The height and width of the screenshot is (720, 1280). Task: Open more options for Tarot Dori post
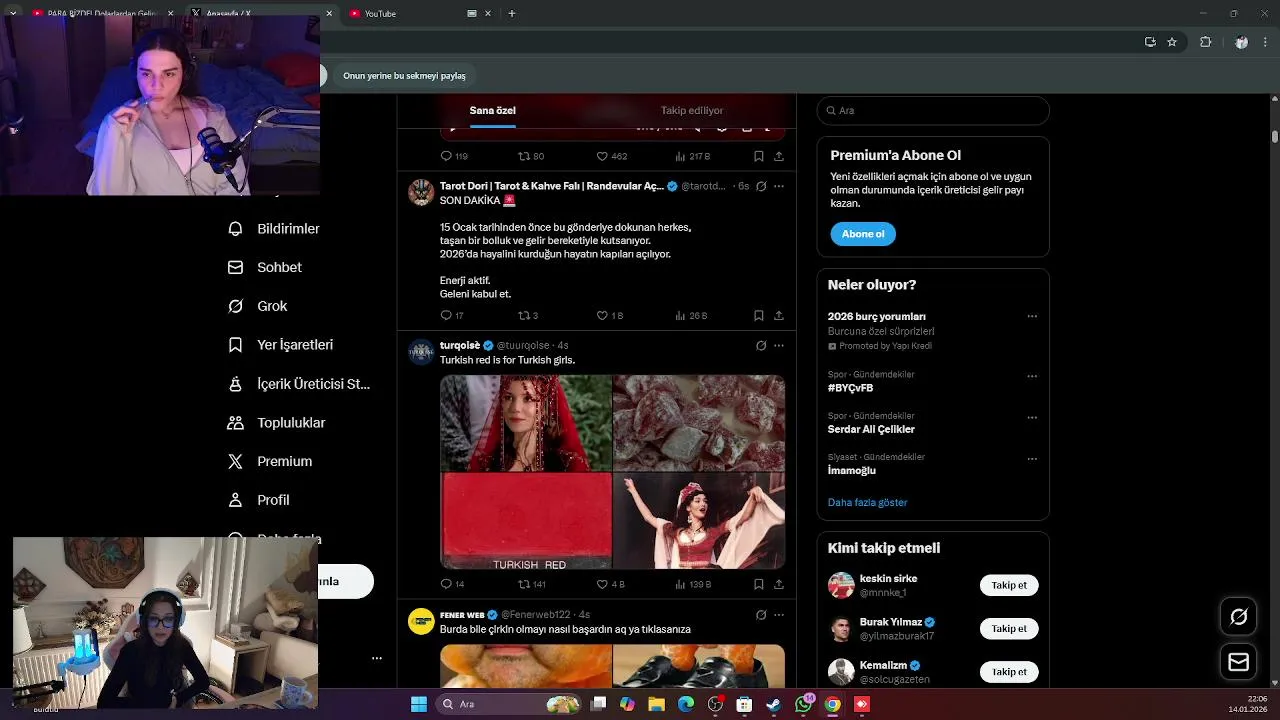779,186
